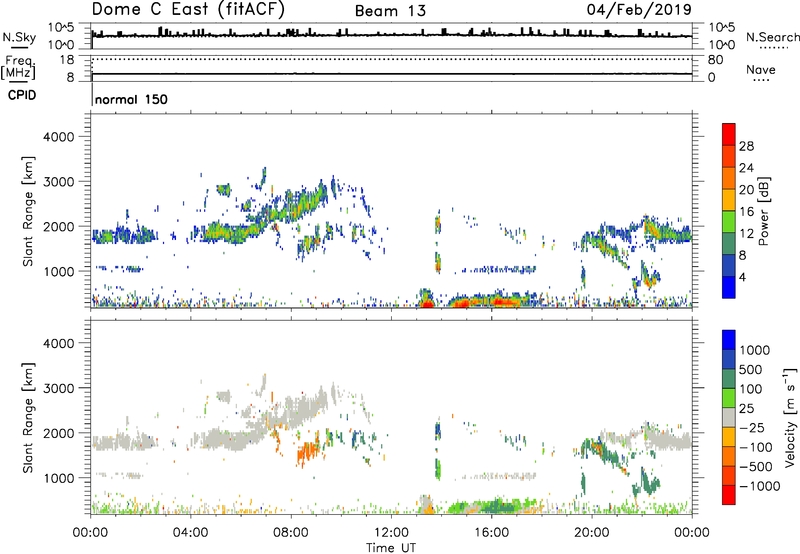
Task: Click the '3000' tick on the velocity panel
Action: coord(59,388)
